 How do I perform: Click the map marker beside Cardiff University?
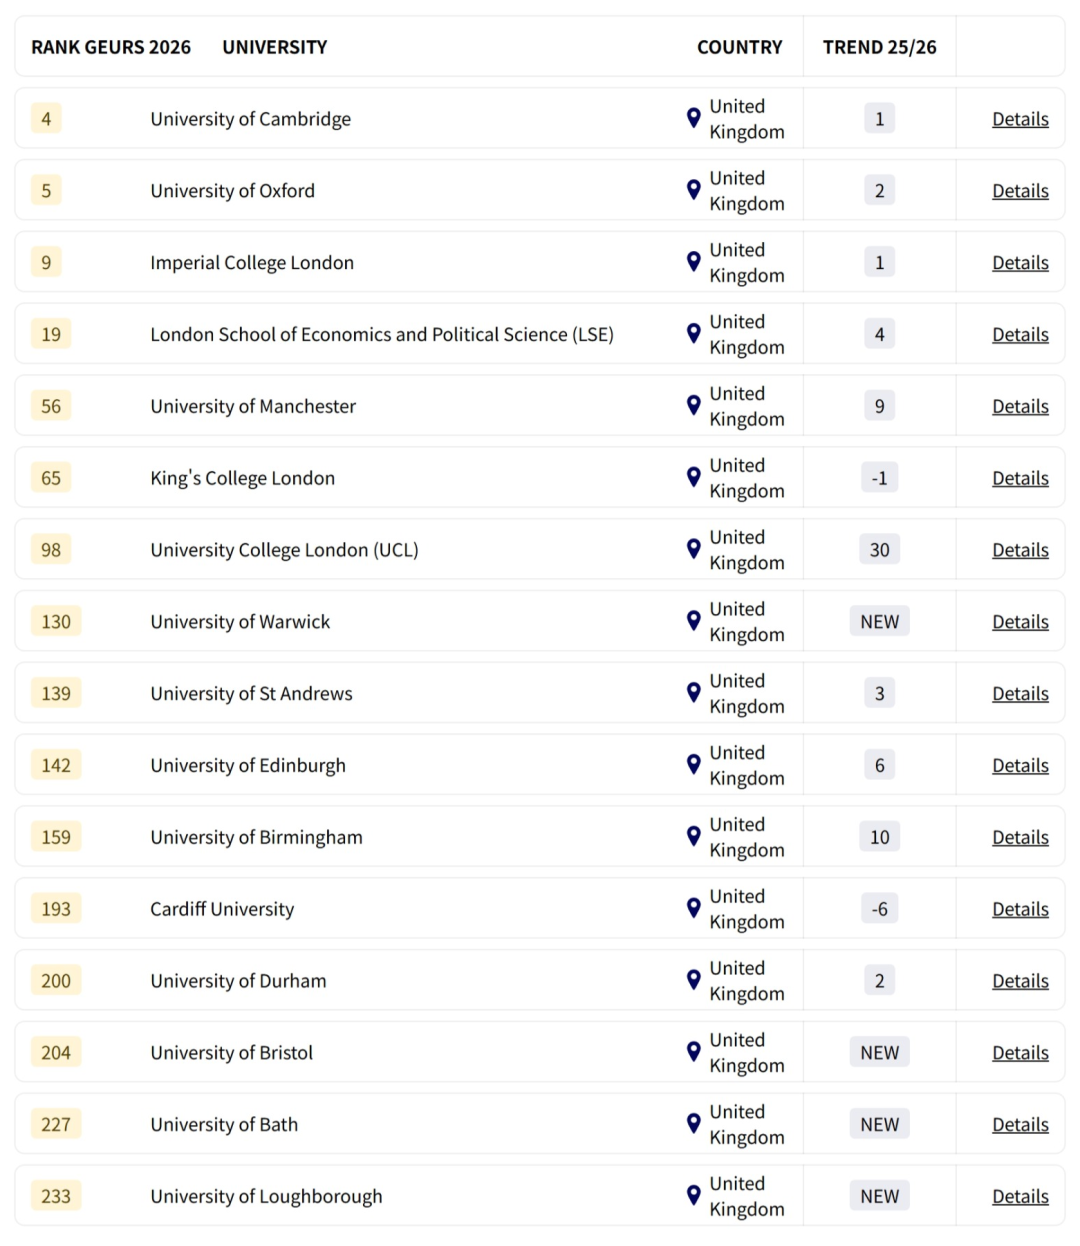[x=693, y=908]
